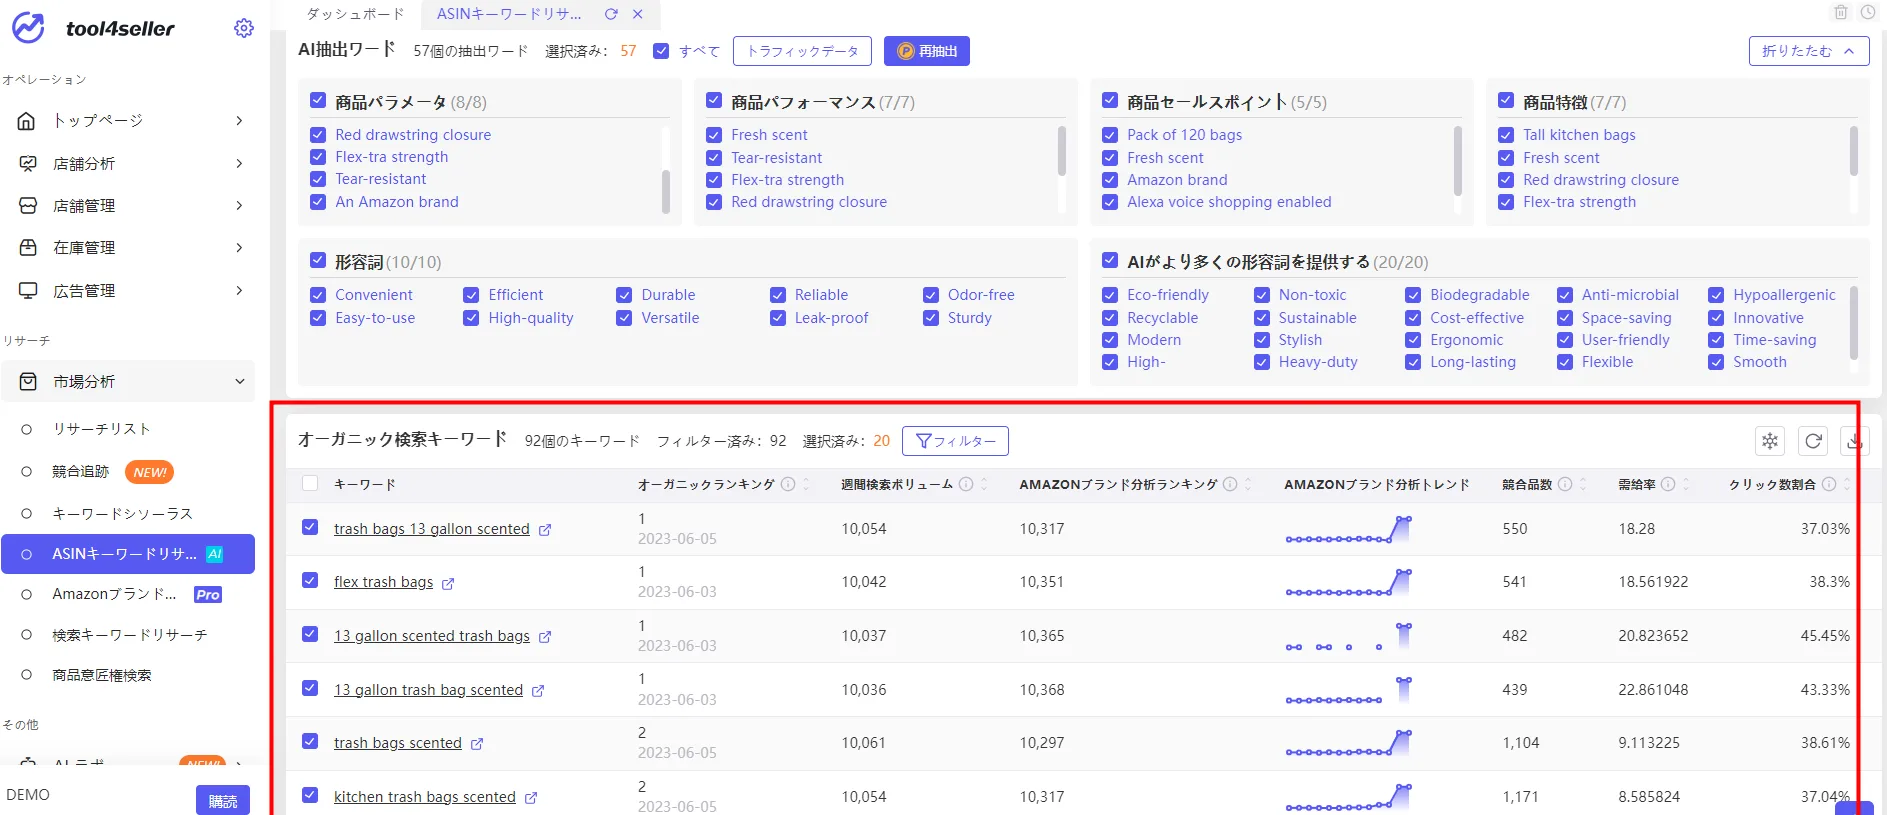
Task: Open keyword link kitchen trash bags scented
Action: pyautogui.click(x=424, y=797)
